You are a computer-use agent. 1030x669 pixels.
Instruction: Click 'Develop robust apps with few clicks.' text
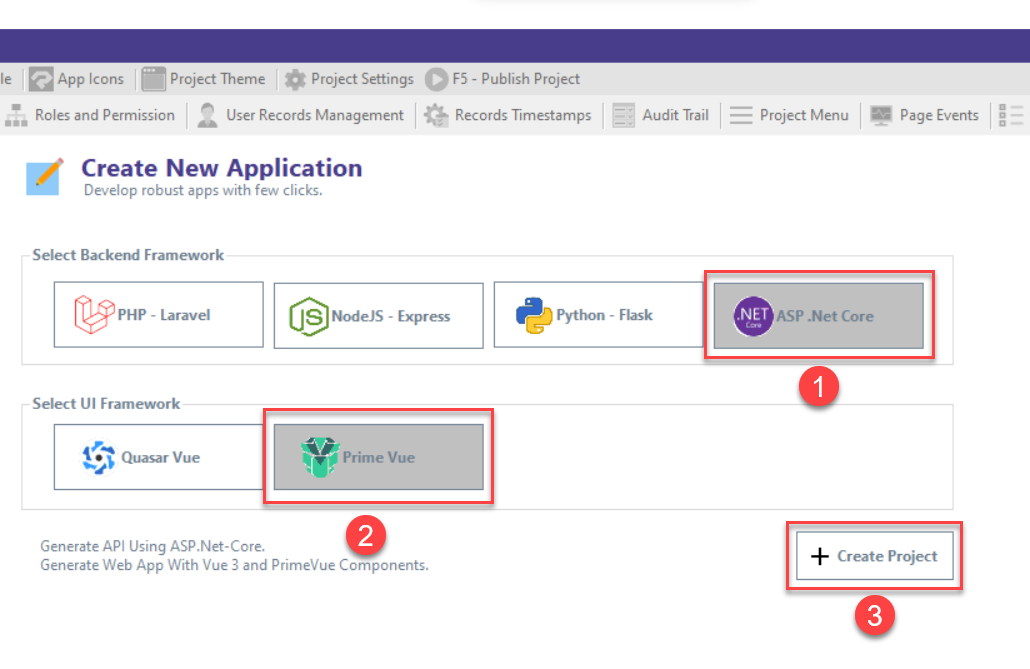pos(203,191)
